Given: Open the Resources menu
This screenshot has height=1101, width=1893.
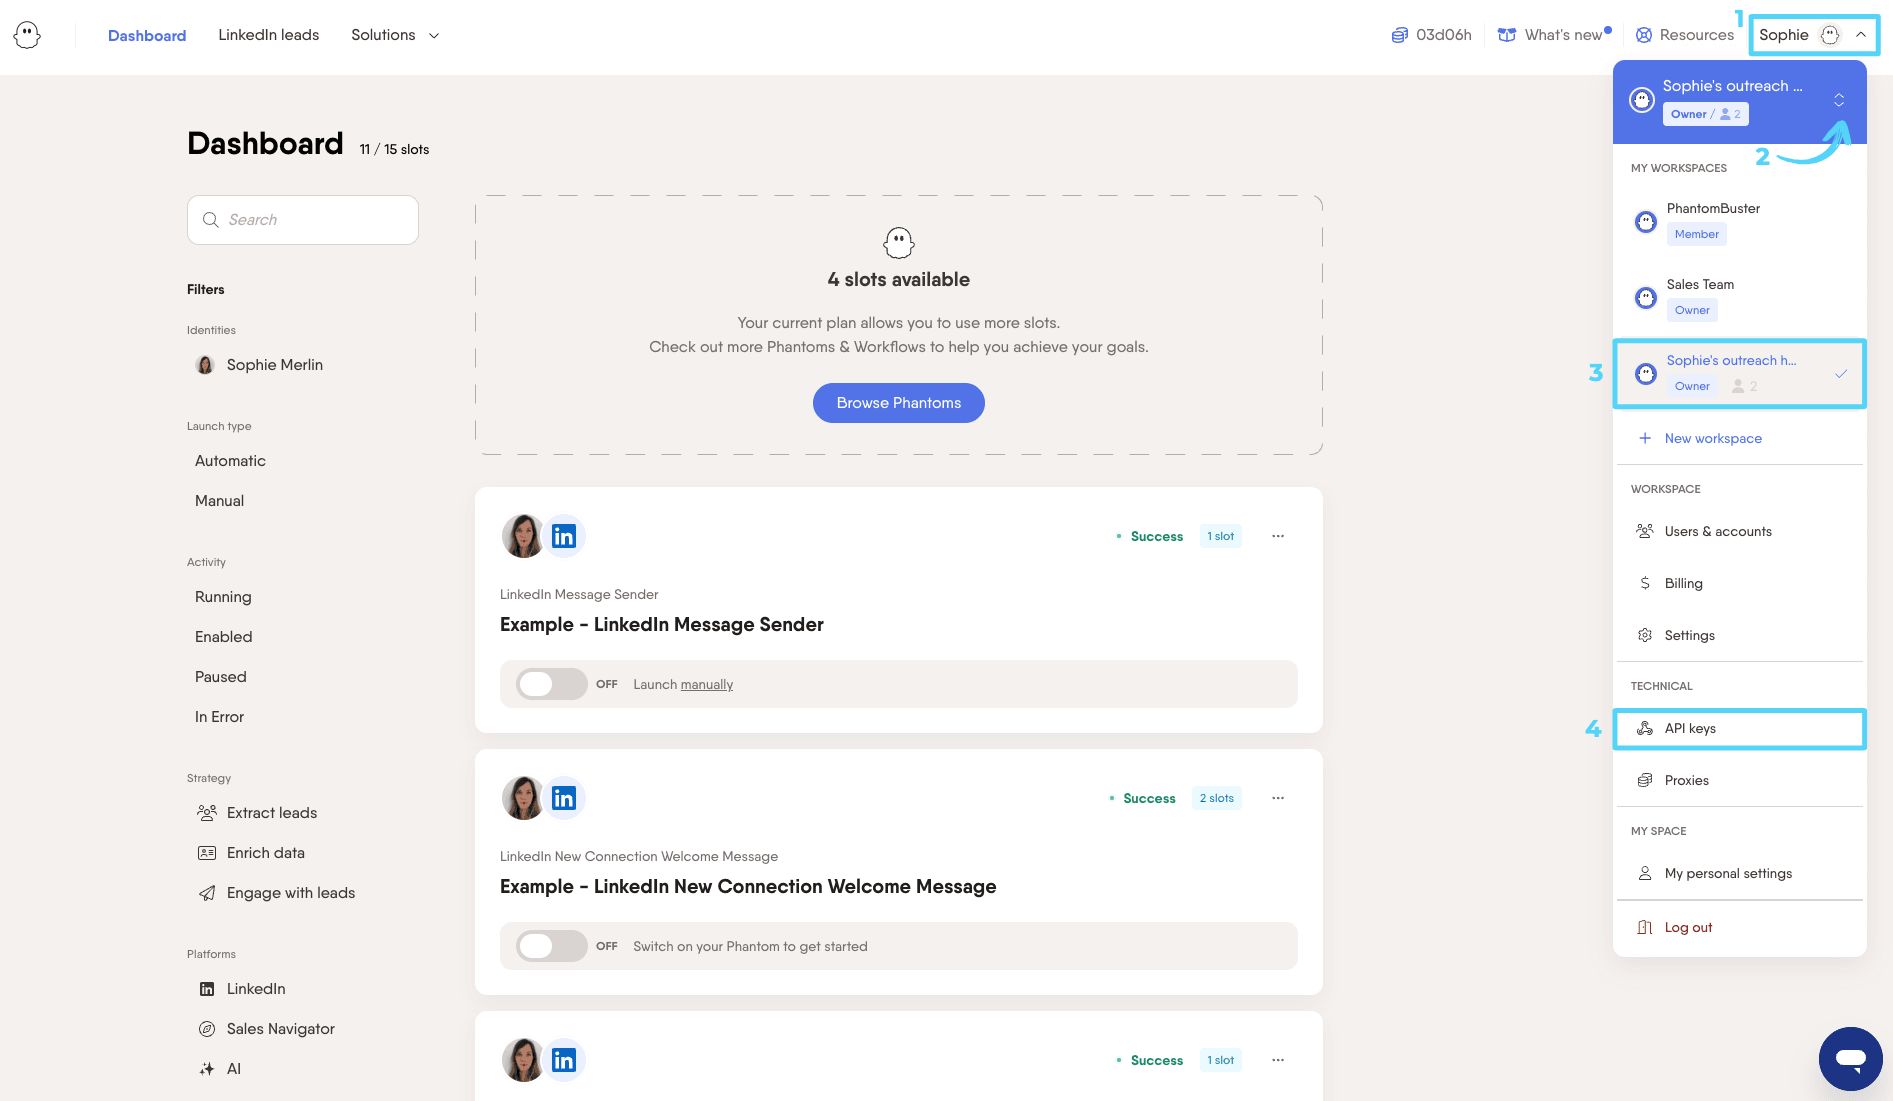Looking at the screenshot, I should coord(1685,35).
